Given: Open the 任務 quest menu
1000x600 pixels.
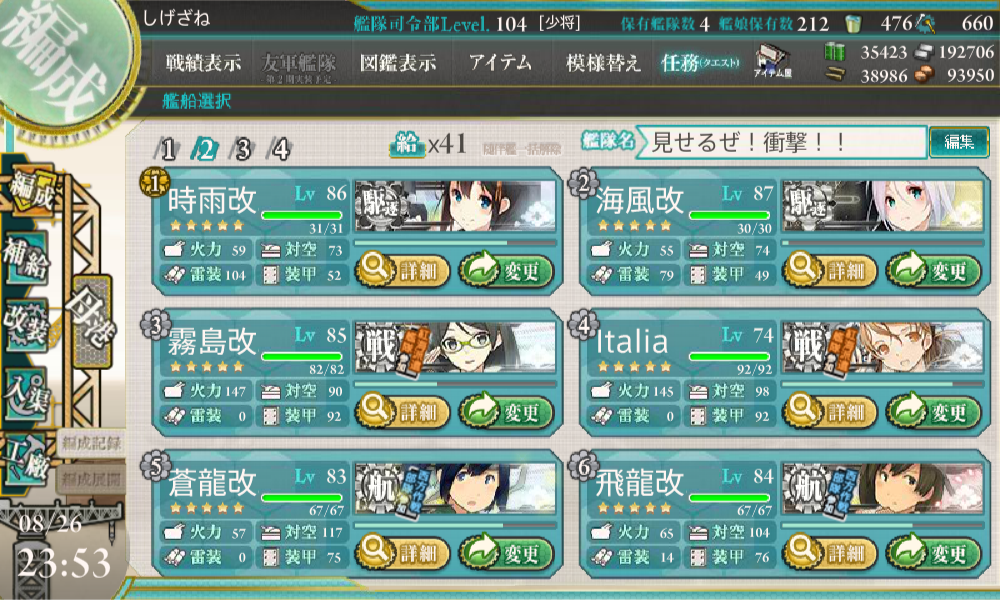Looking at the screenshot, I should [700, 62].
